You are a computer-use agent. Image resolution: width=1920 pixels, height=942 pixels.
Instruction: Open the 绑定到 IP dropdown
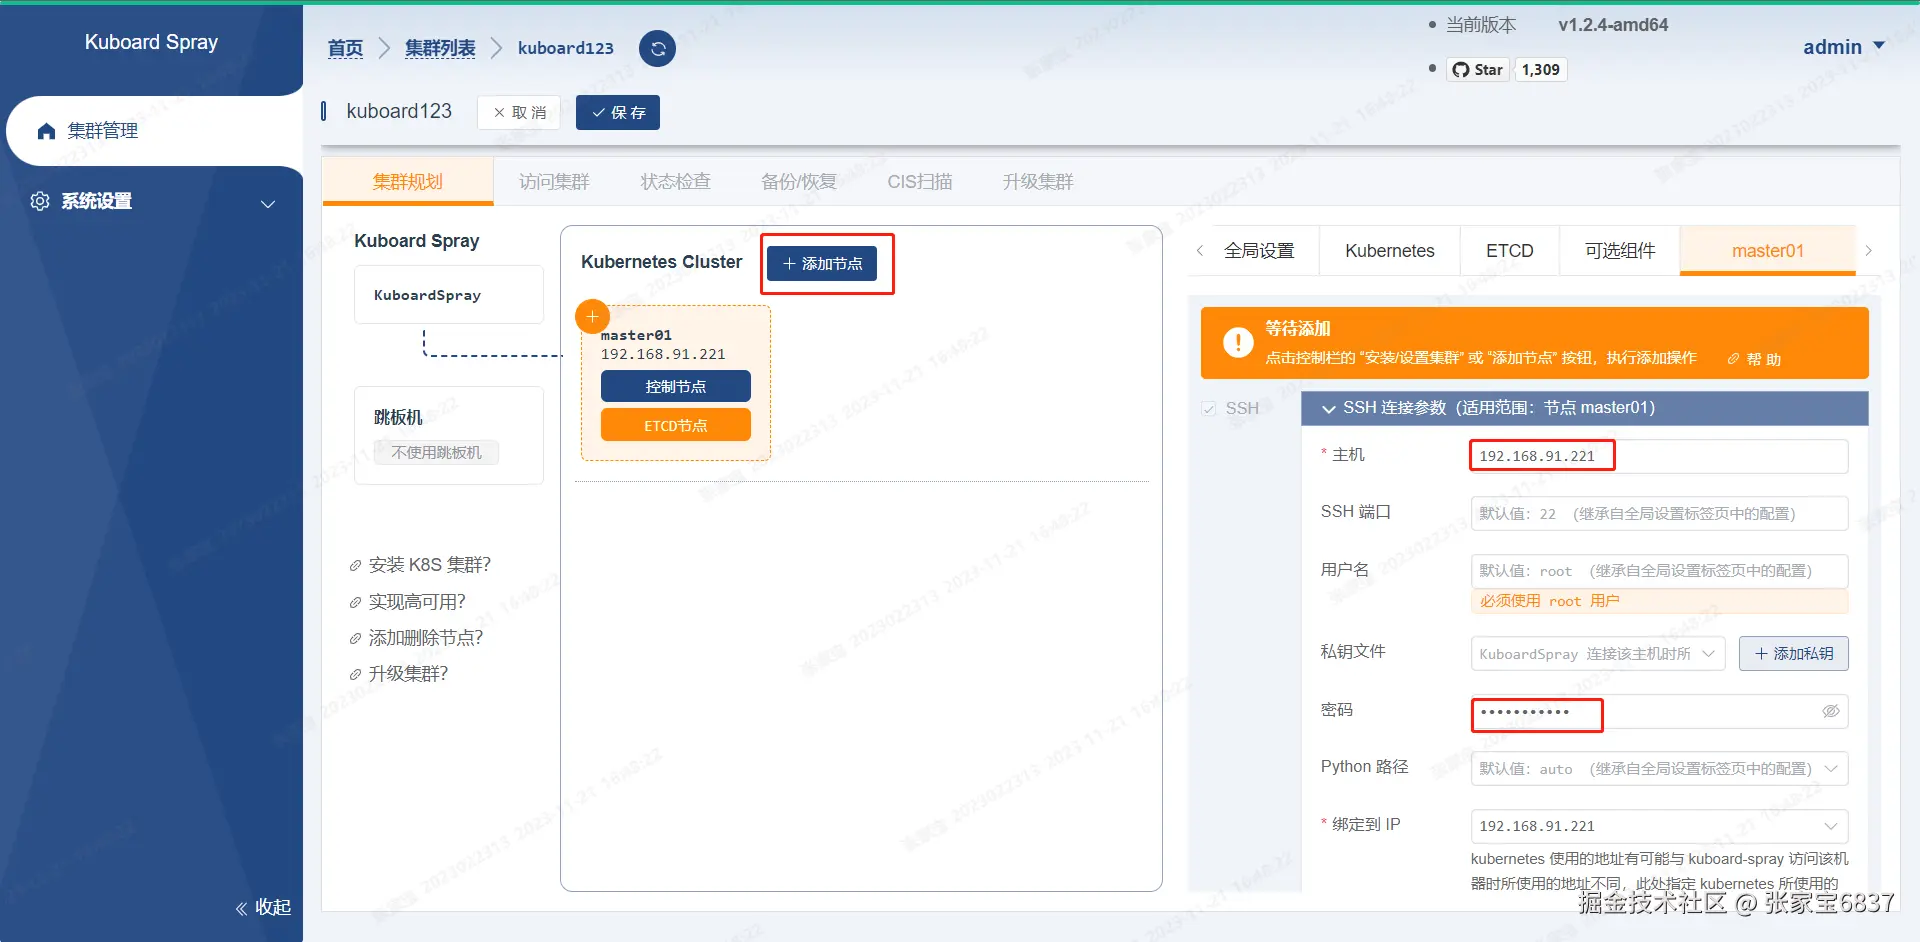coord(1659,826)
